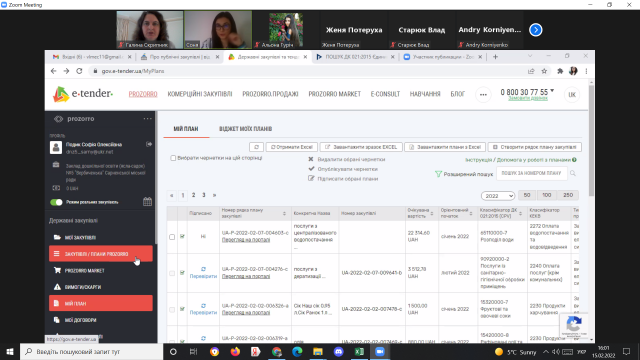640x360 pixels.
Task: Open Перегляд на порталі for UA-P-2022-02-07-004605-c
Action: 246,240
